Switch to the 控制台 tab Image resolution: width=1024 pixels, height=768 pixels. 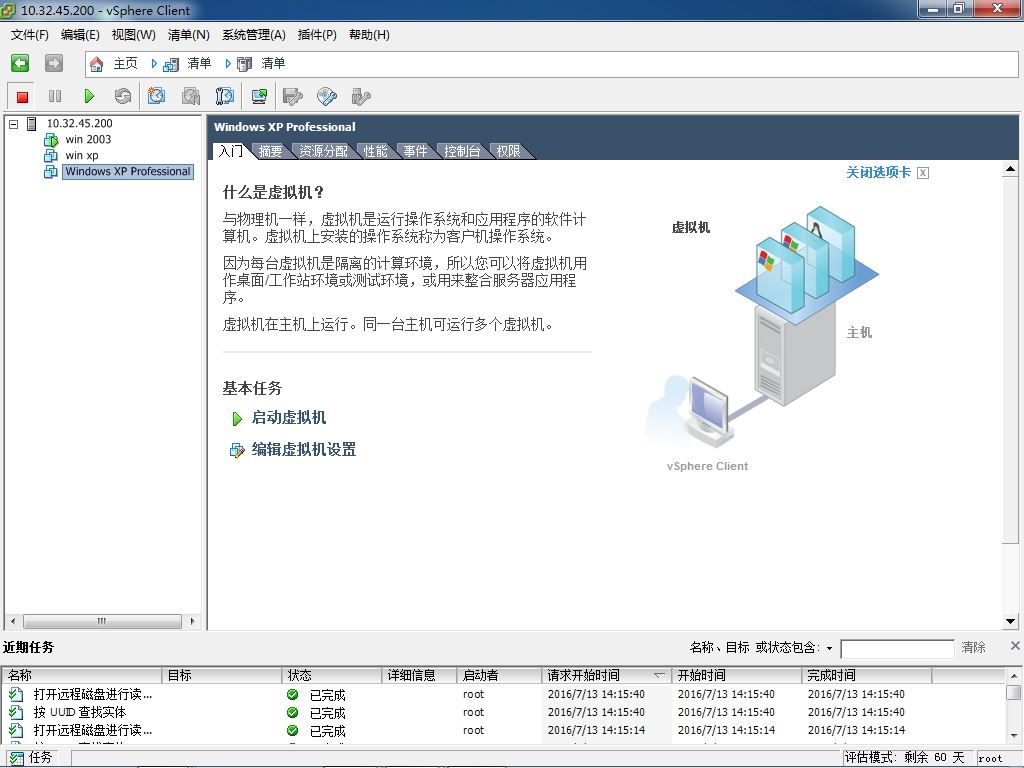click(462, 152)
